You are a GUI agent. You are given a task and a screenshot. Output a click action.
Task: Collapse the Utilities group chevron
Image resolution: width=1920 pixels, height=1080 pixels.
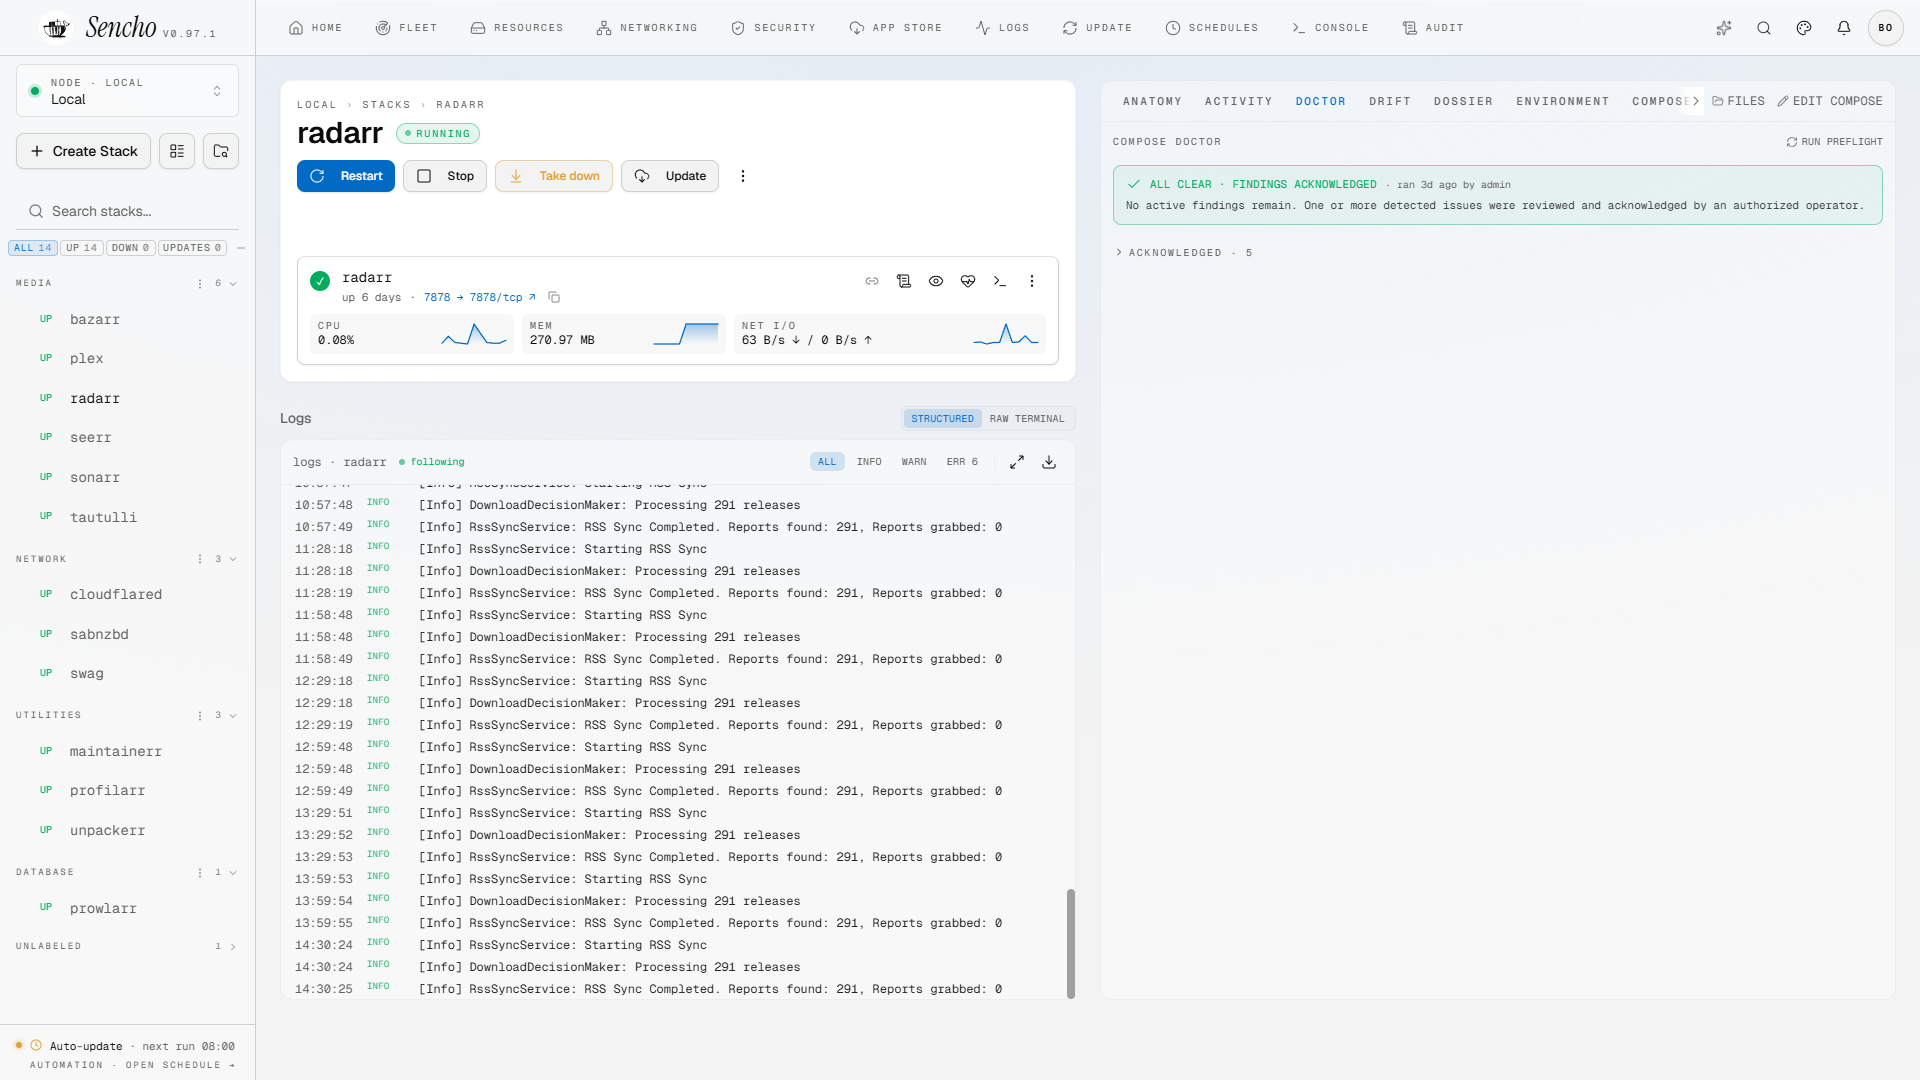pos(233,715)
